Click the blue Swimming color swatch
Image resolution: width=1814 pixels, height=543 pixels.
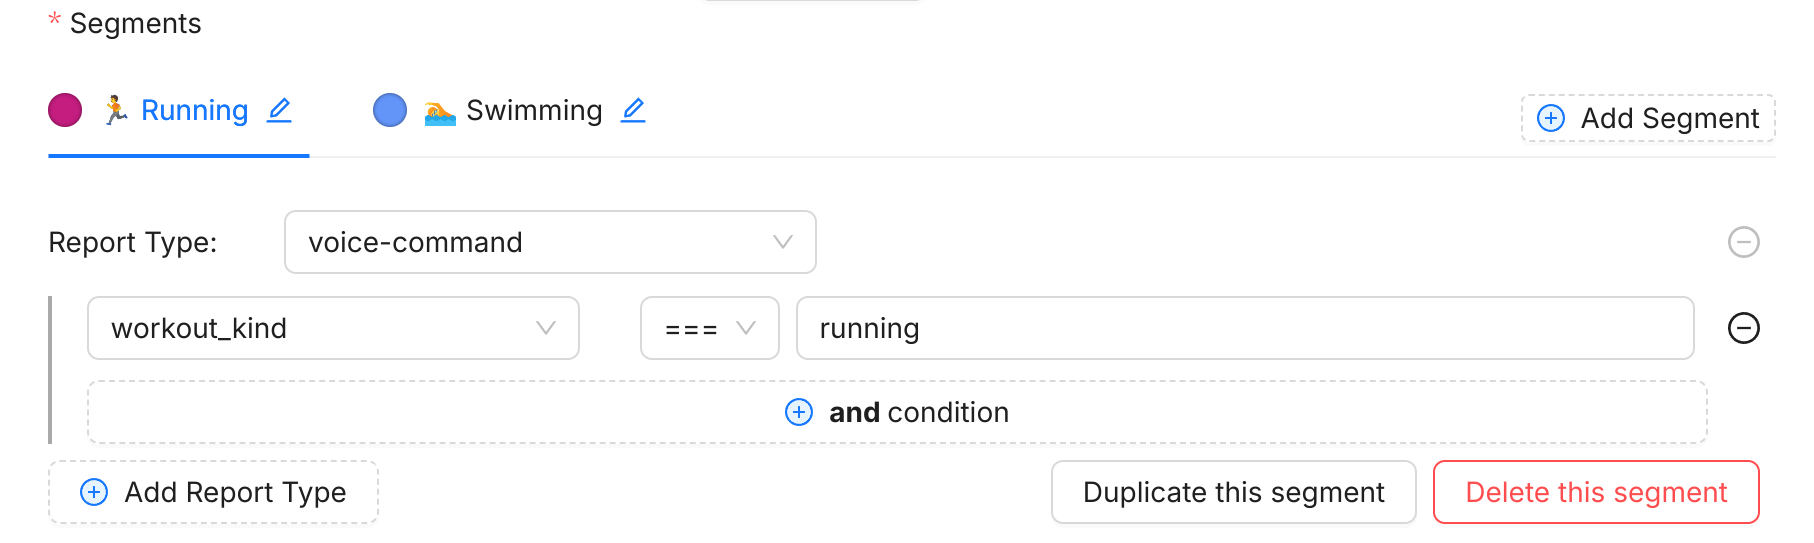tap(390, 110)
